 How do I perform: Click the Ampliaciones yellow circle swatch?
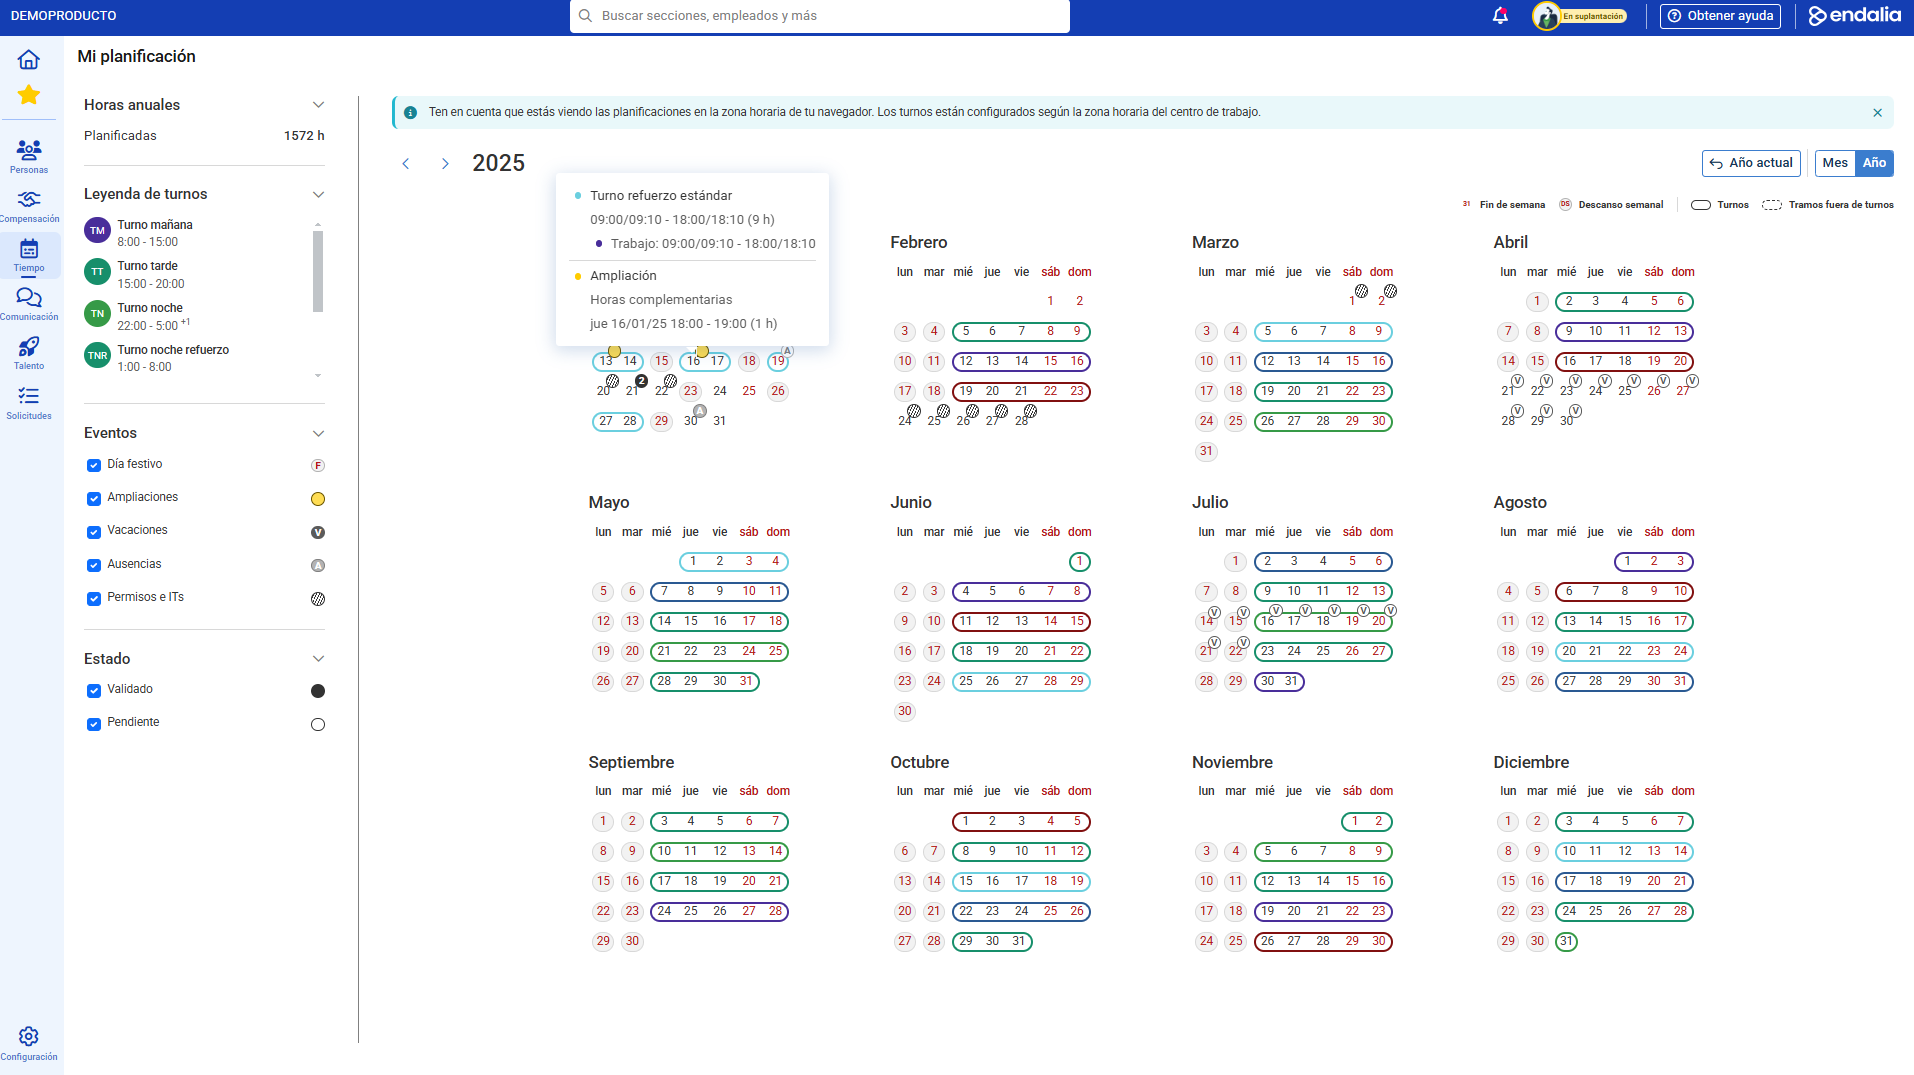coord(318,499)
